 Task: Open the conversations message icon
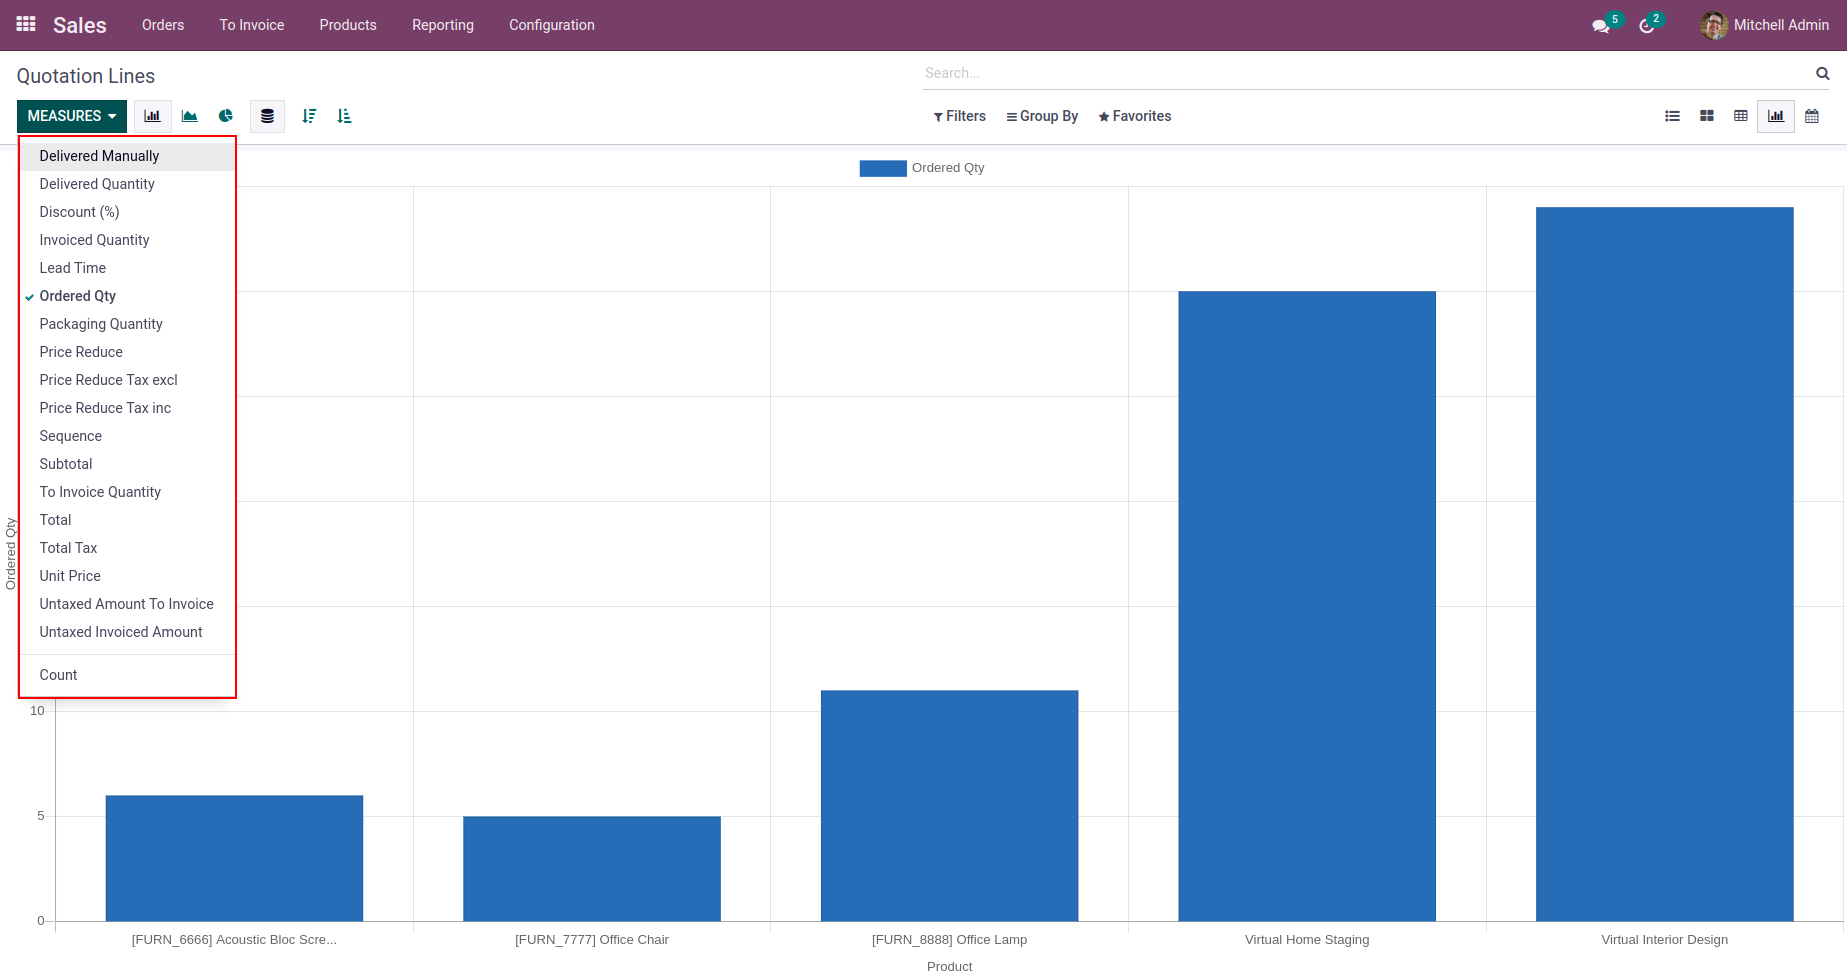click(x=1600, y=26)
